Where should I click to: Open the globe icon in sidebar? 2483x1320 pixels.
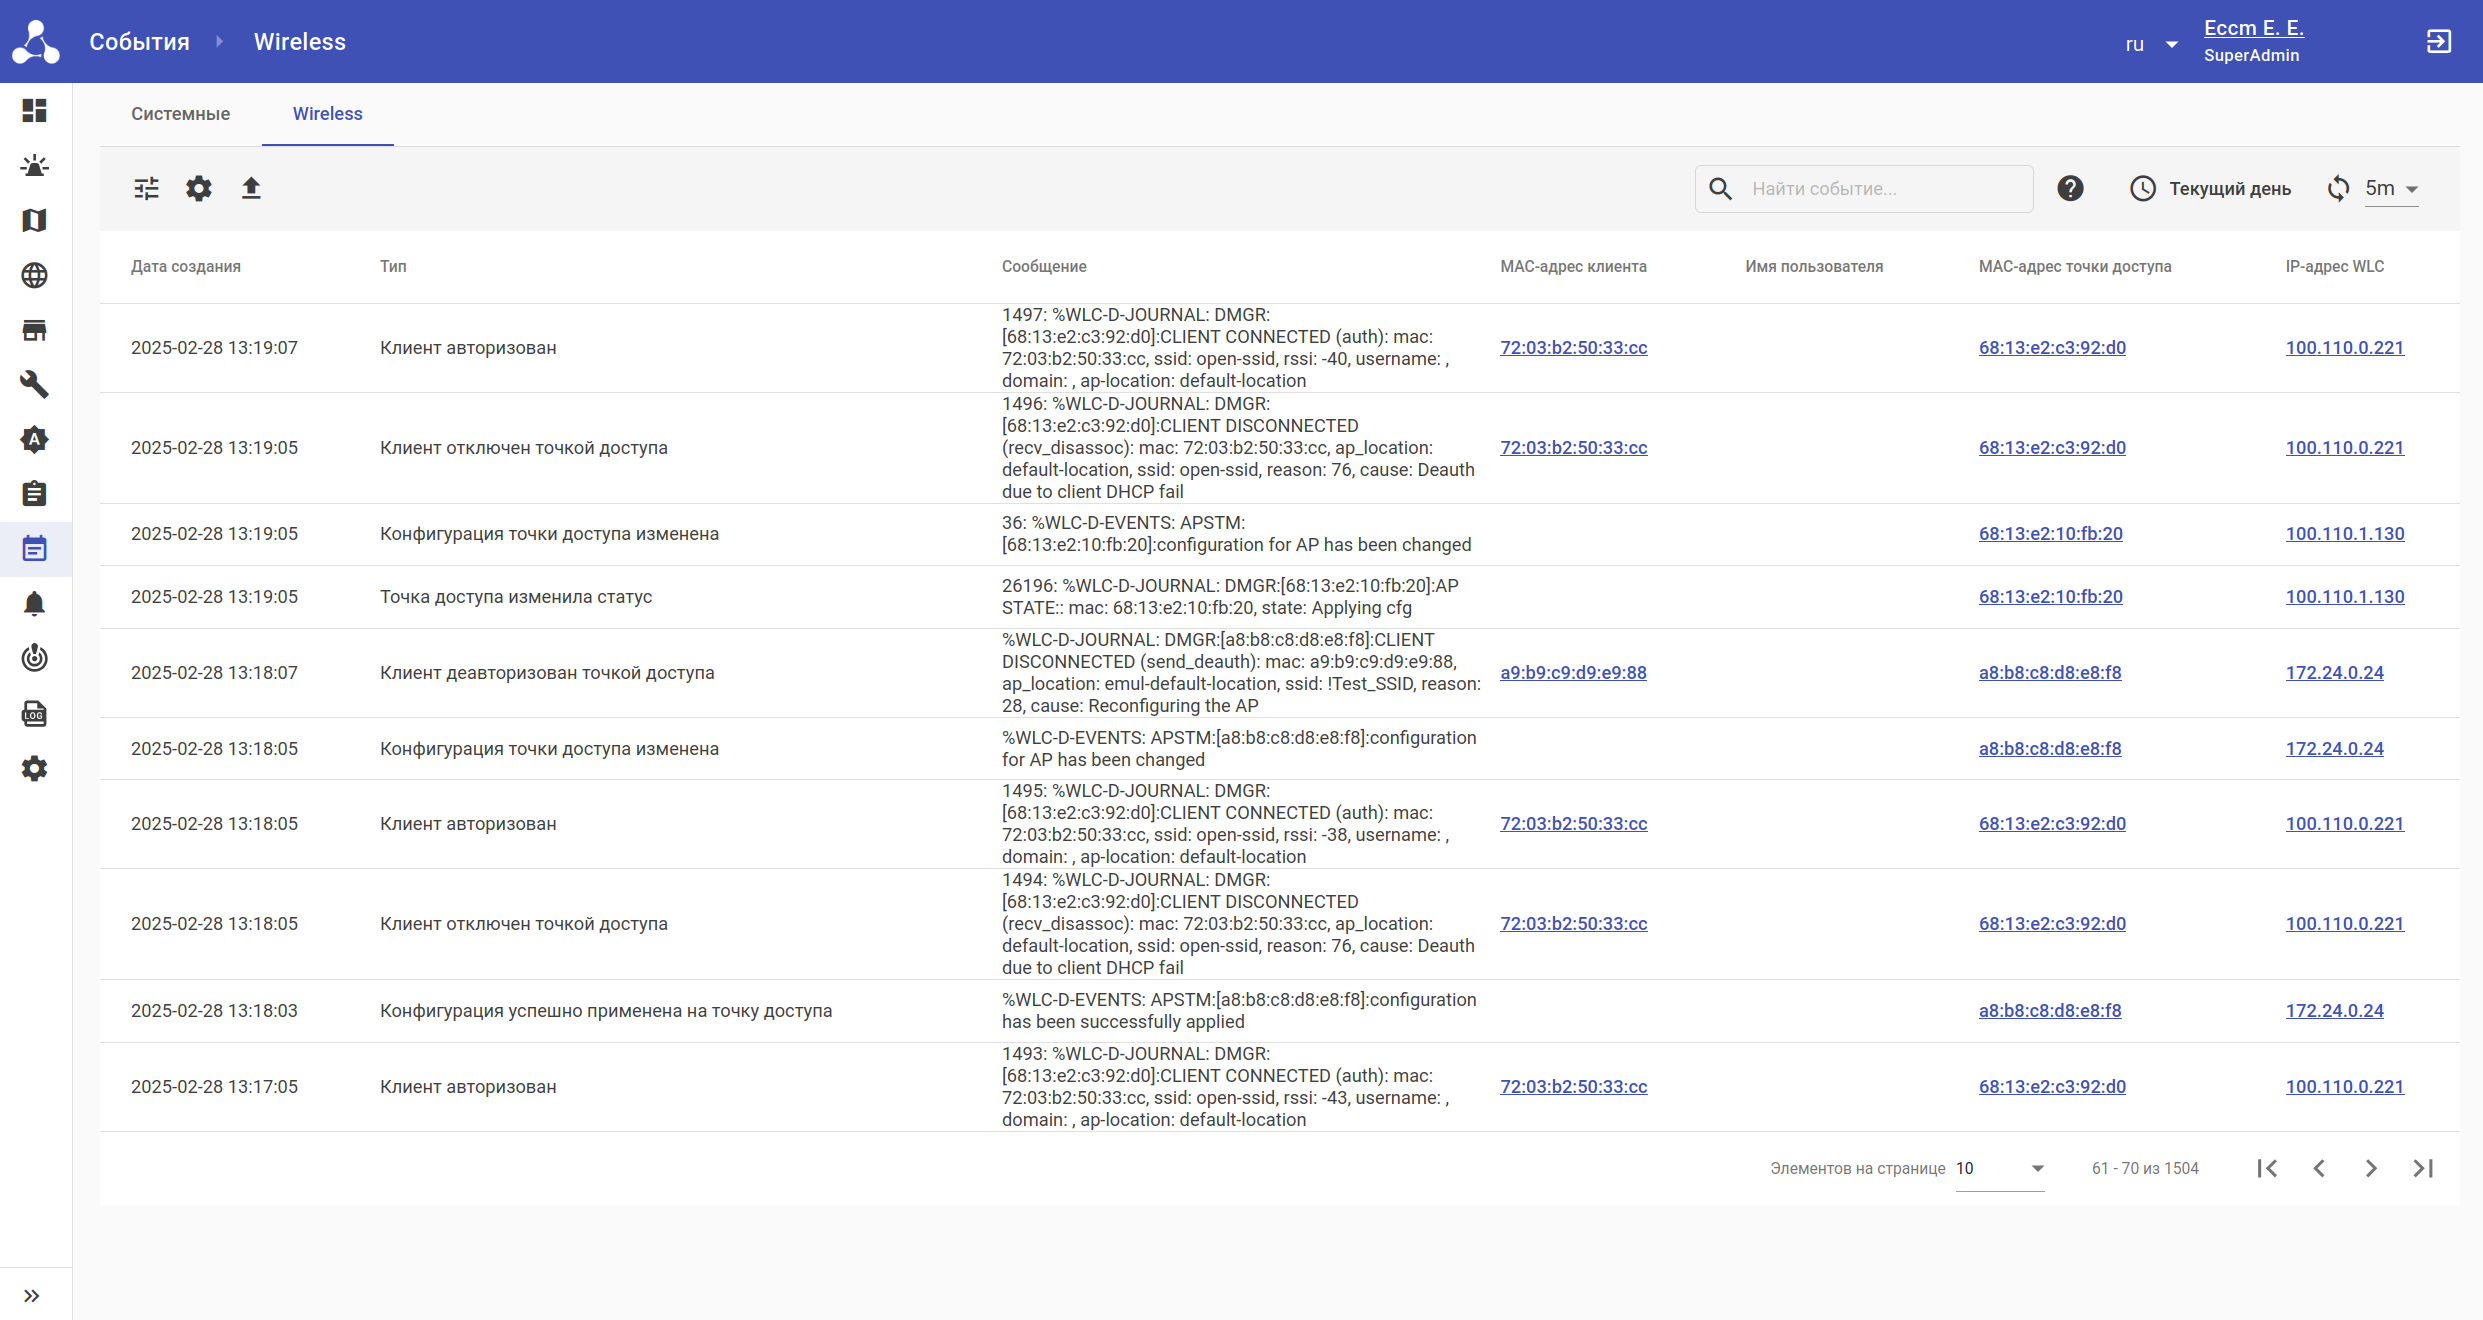[x=35, y=275]
